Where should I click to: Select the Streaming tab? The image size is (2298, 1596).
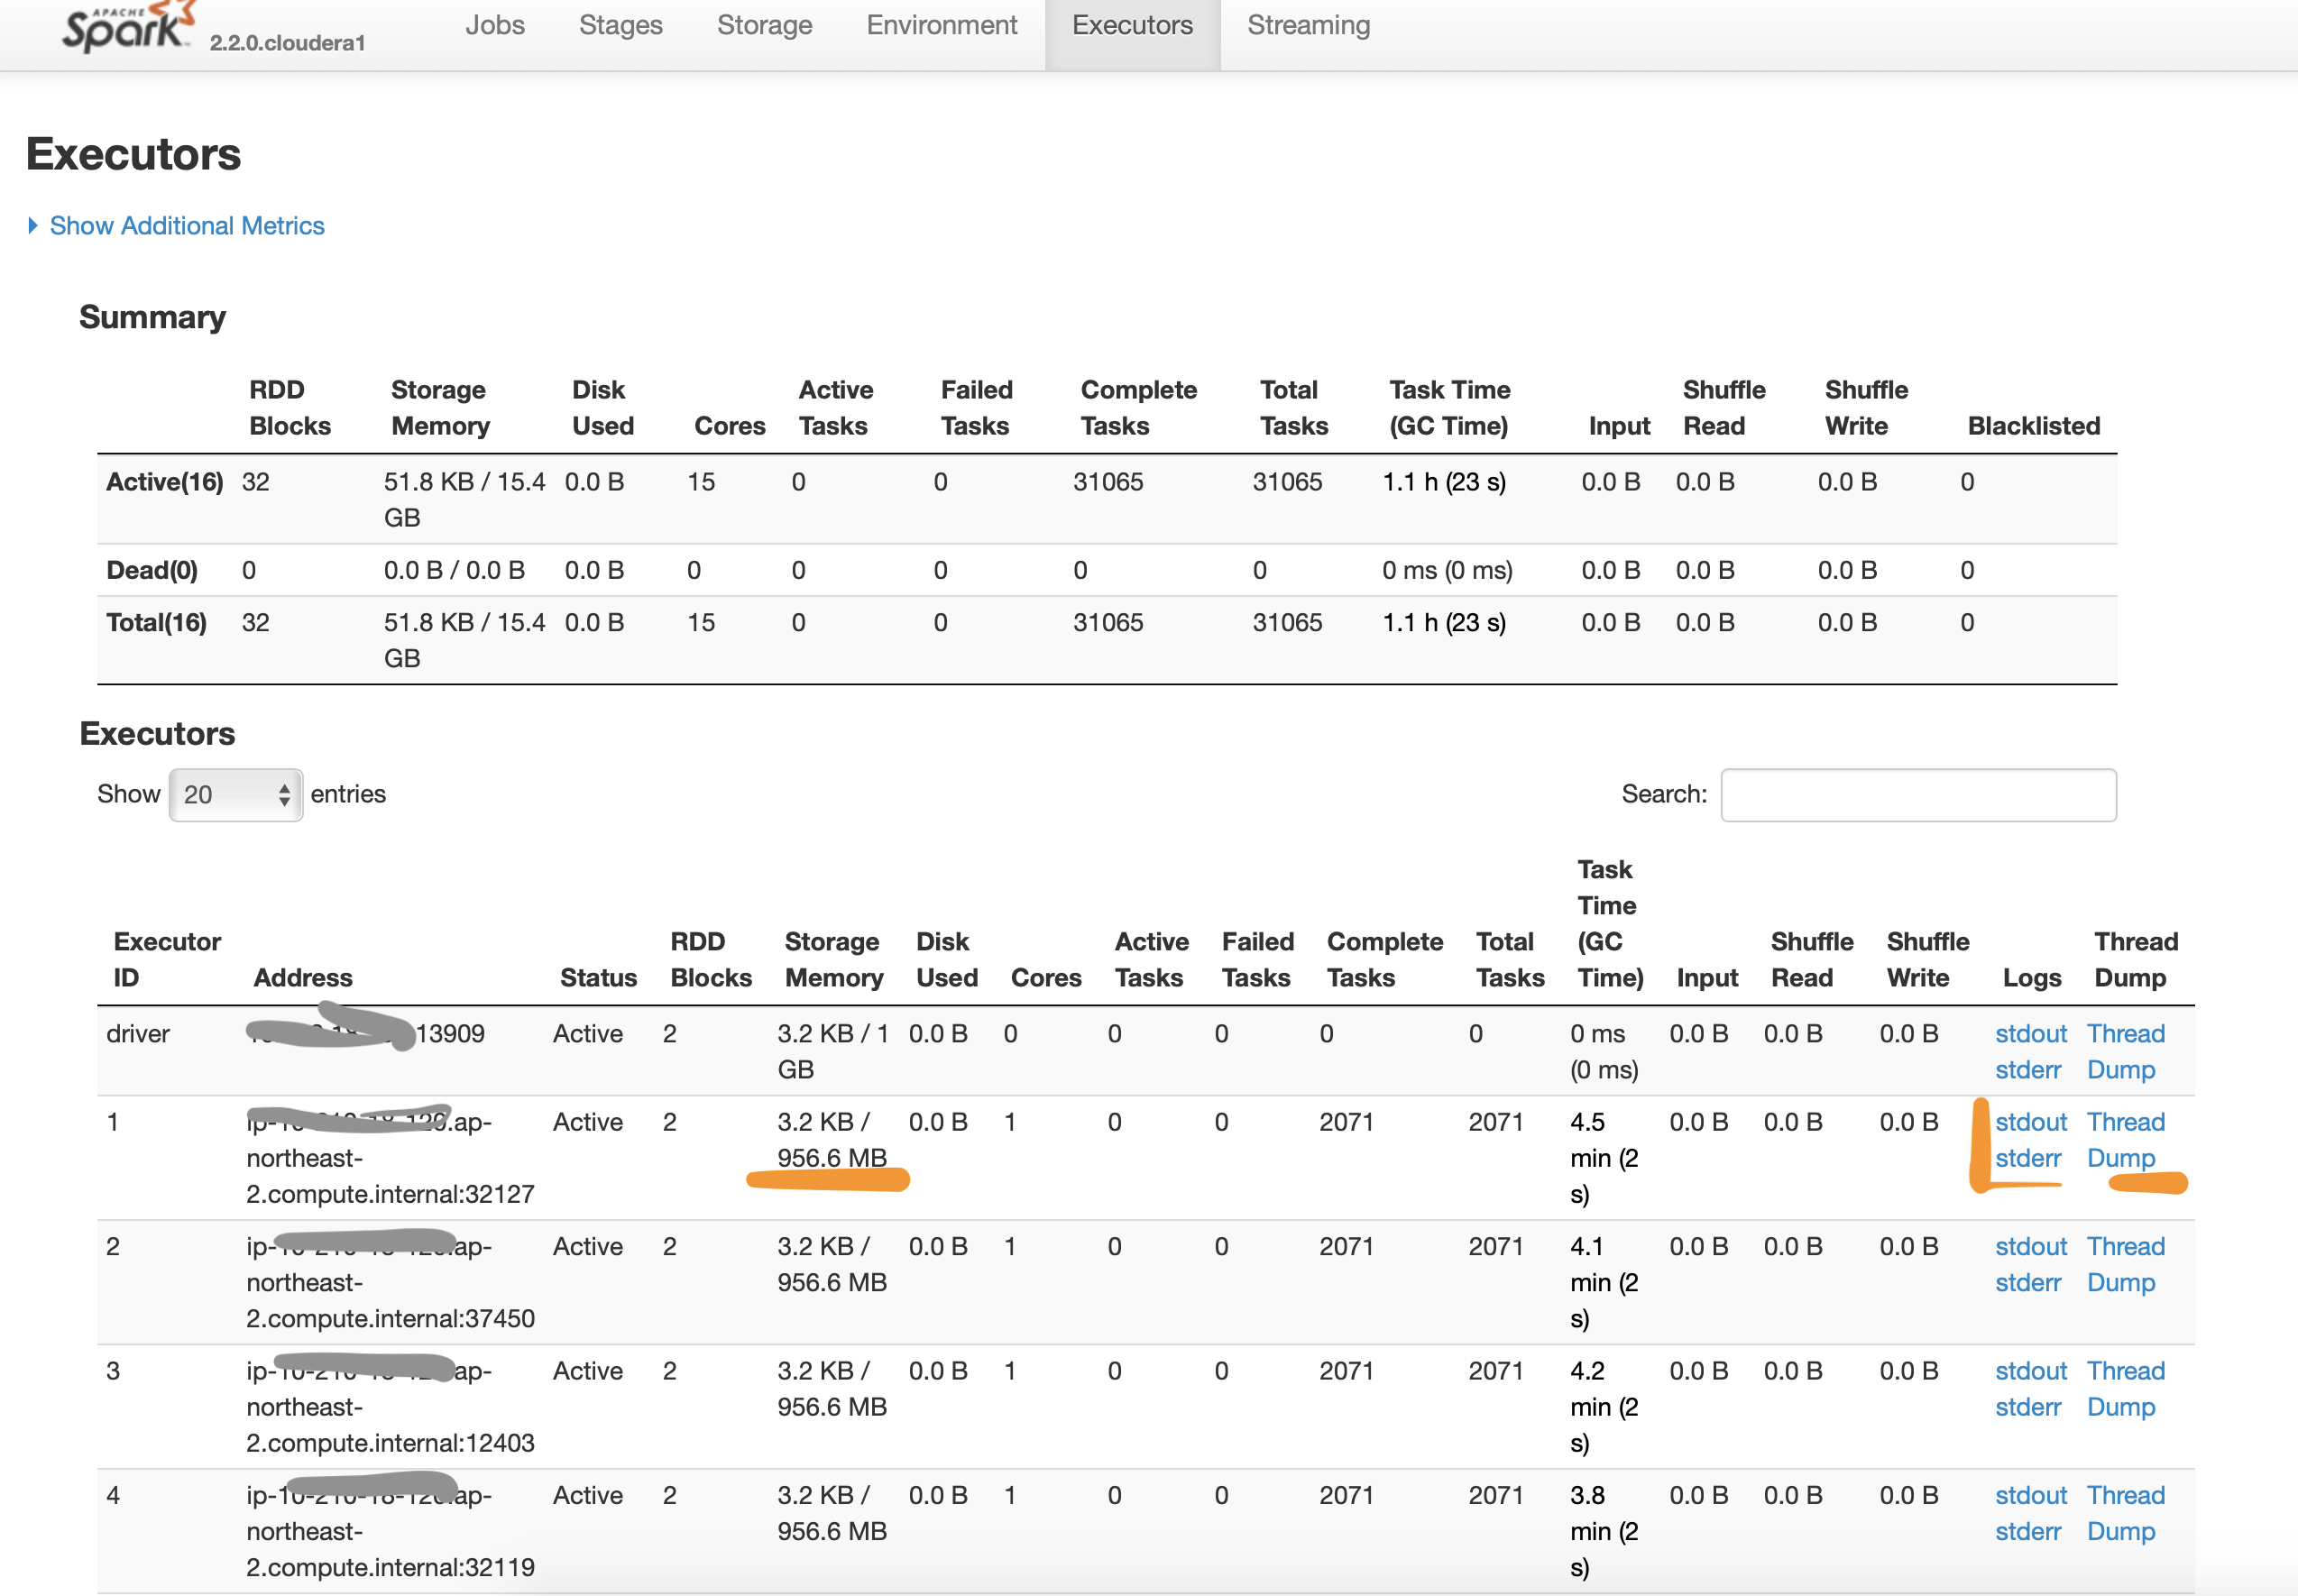click(x=1308, y=25)
